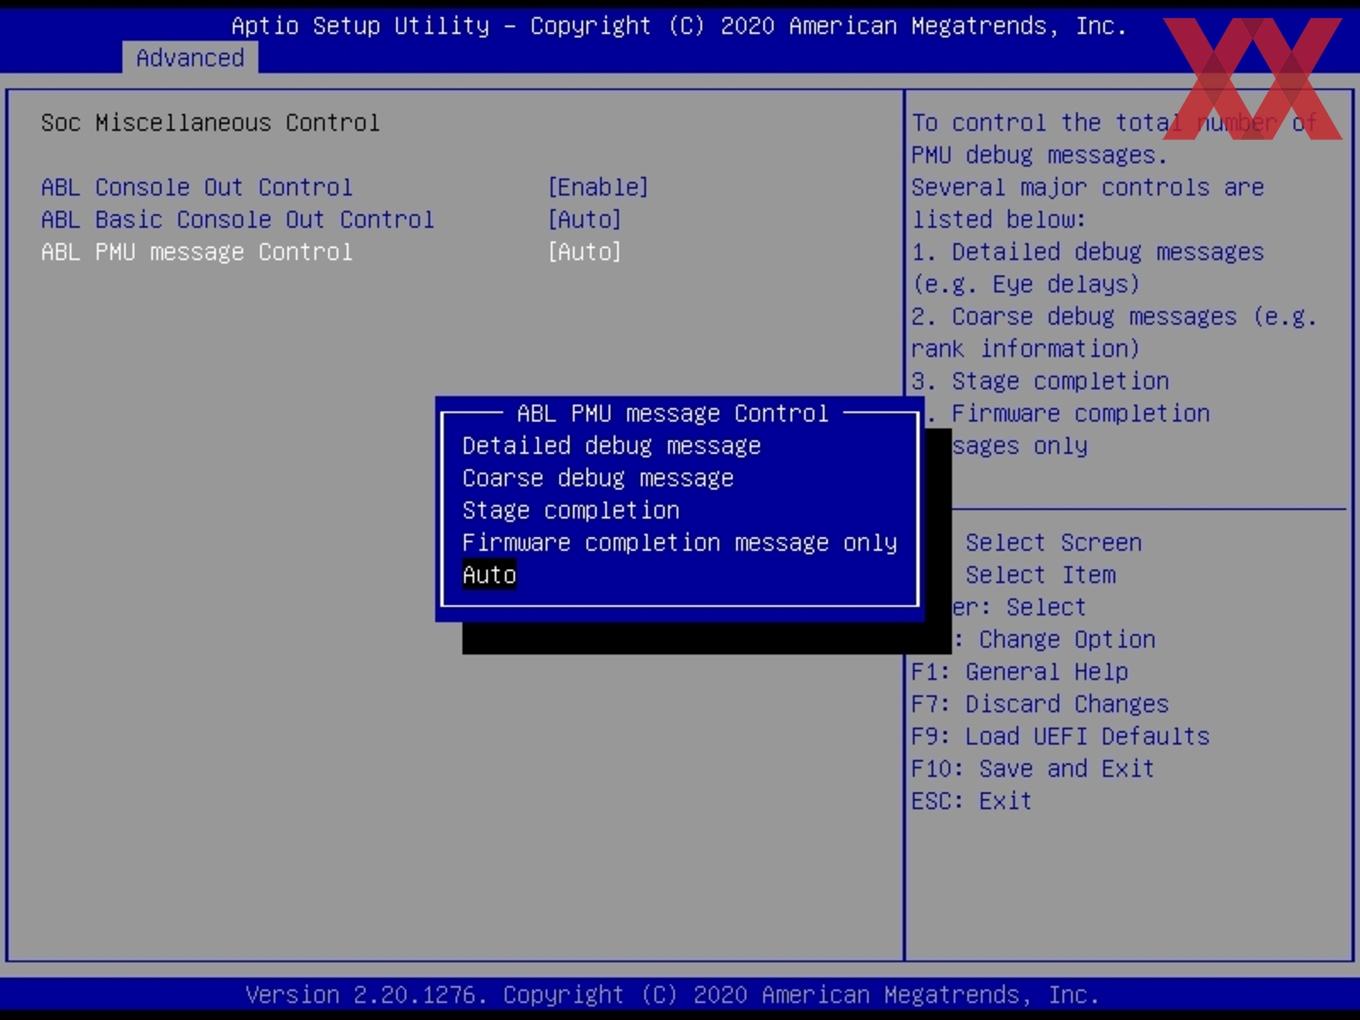
Task: Select ABL Console Out Control setting
Action: (x=197, y=187)
